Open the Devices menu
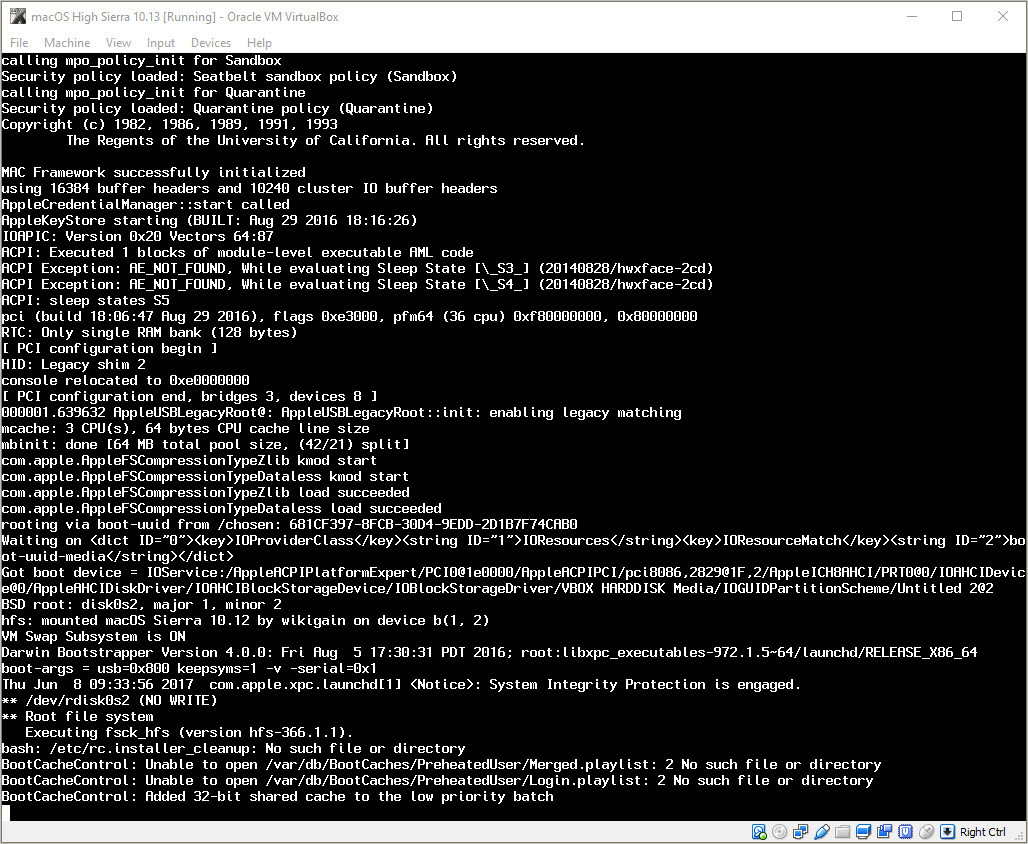The width and height of the screenshot is (1028, 844). pos(210,43)
